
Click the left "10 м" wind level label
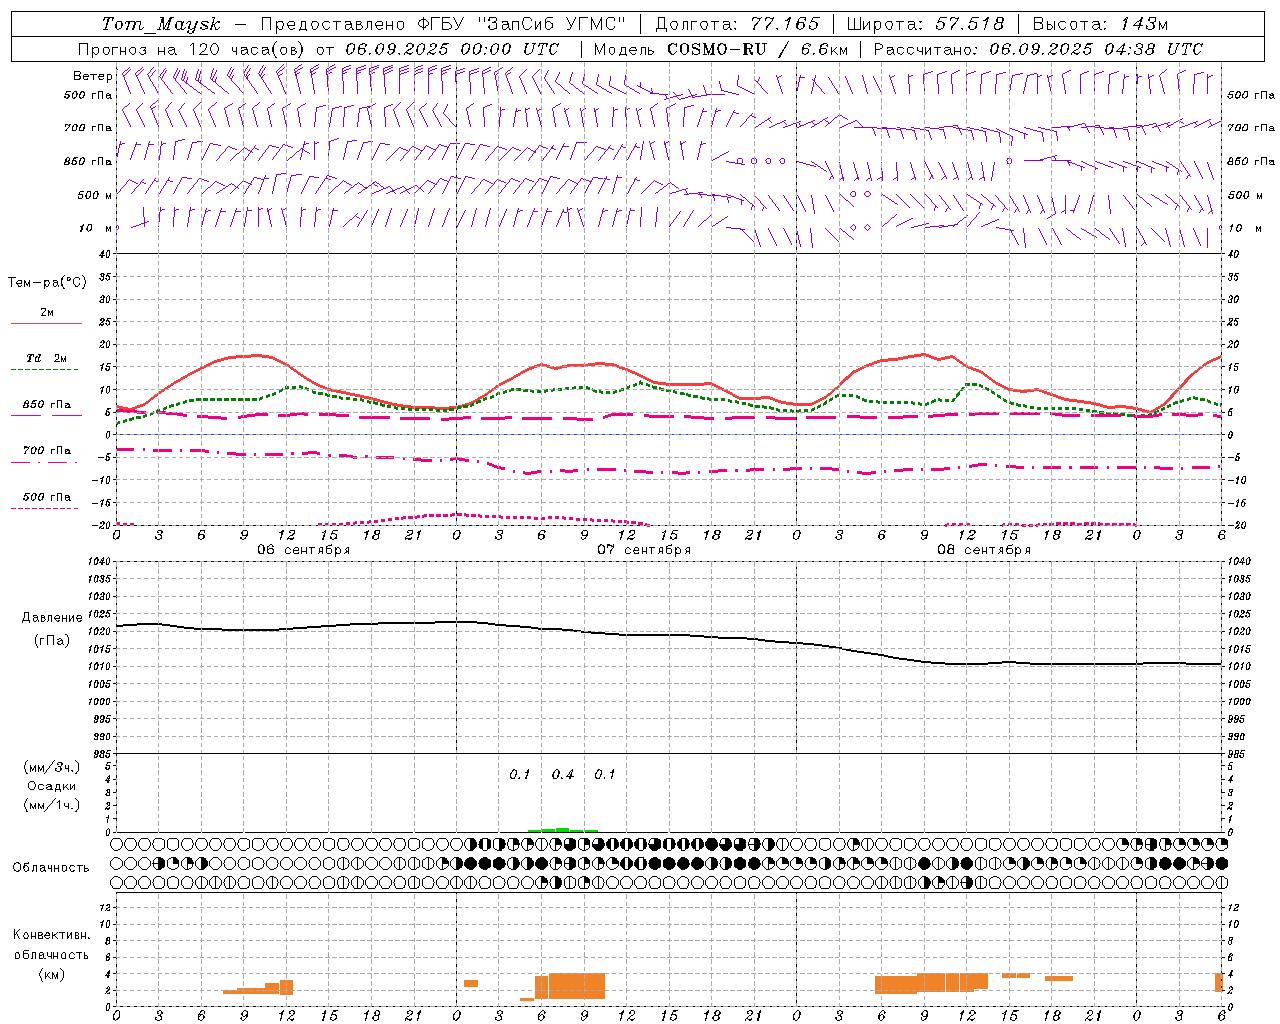[96, 228]
